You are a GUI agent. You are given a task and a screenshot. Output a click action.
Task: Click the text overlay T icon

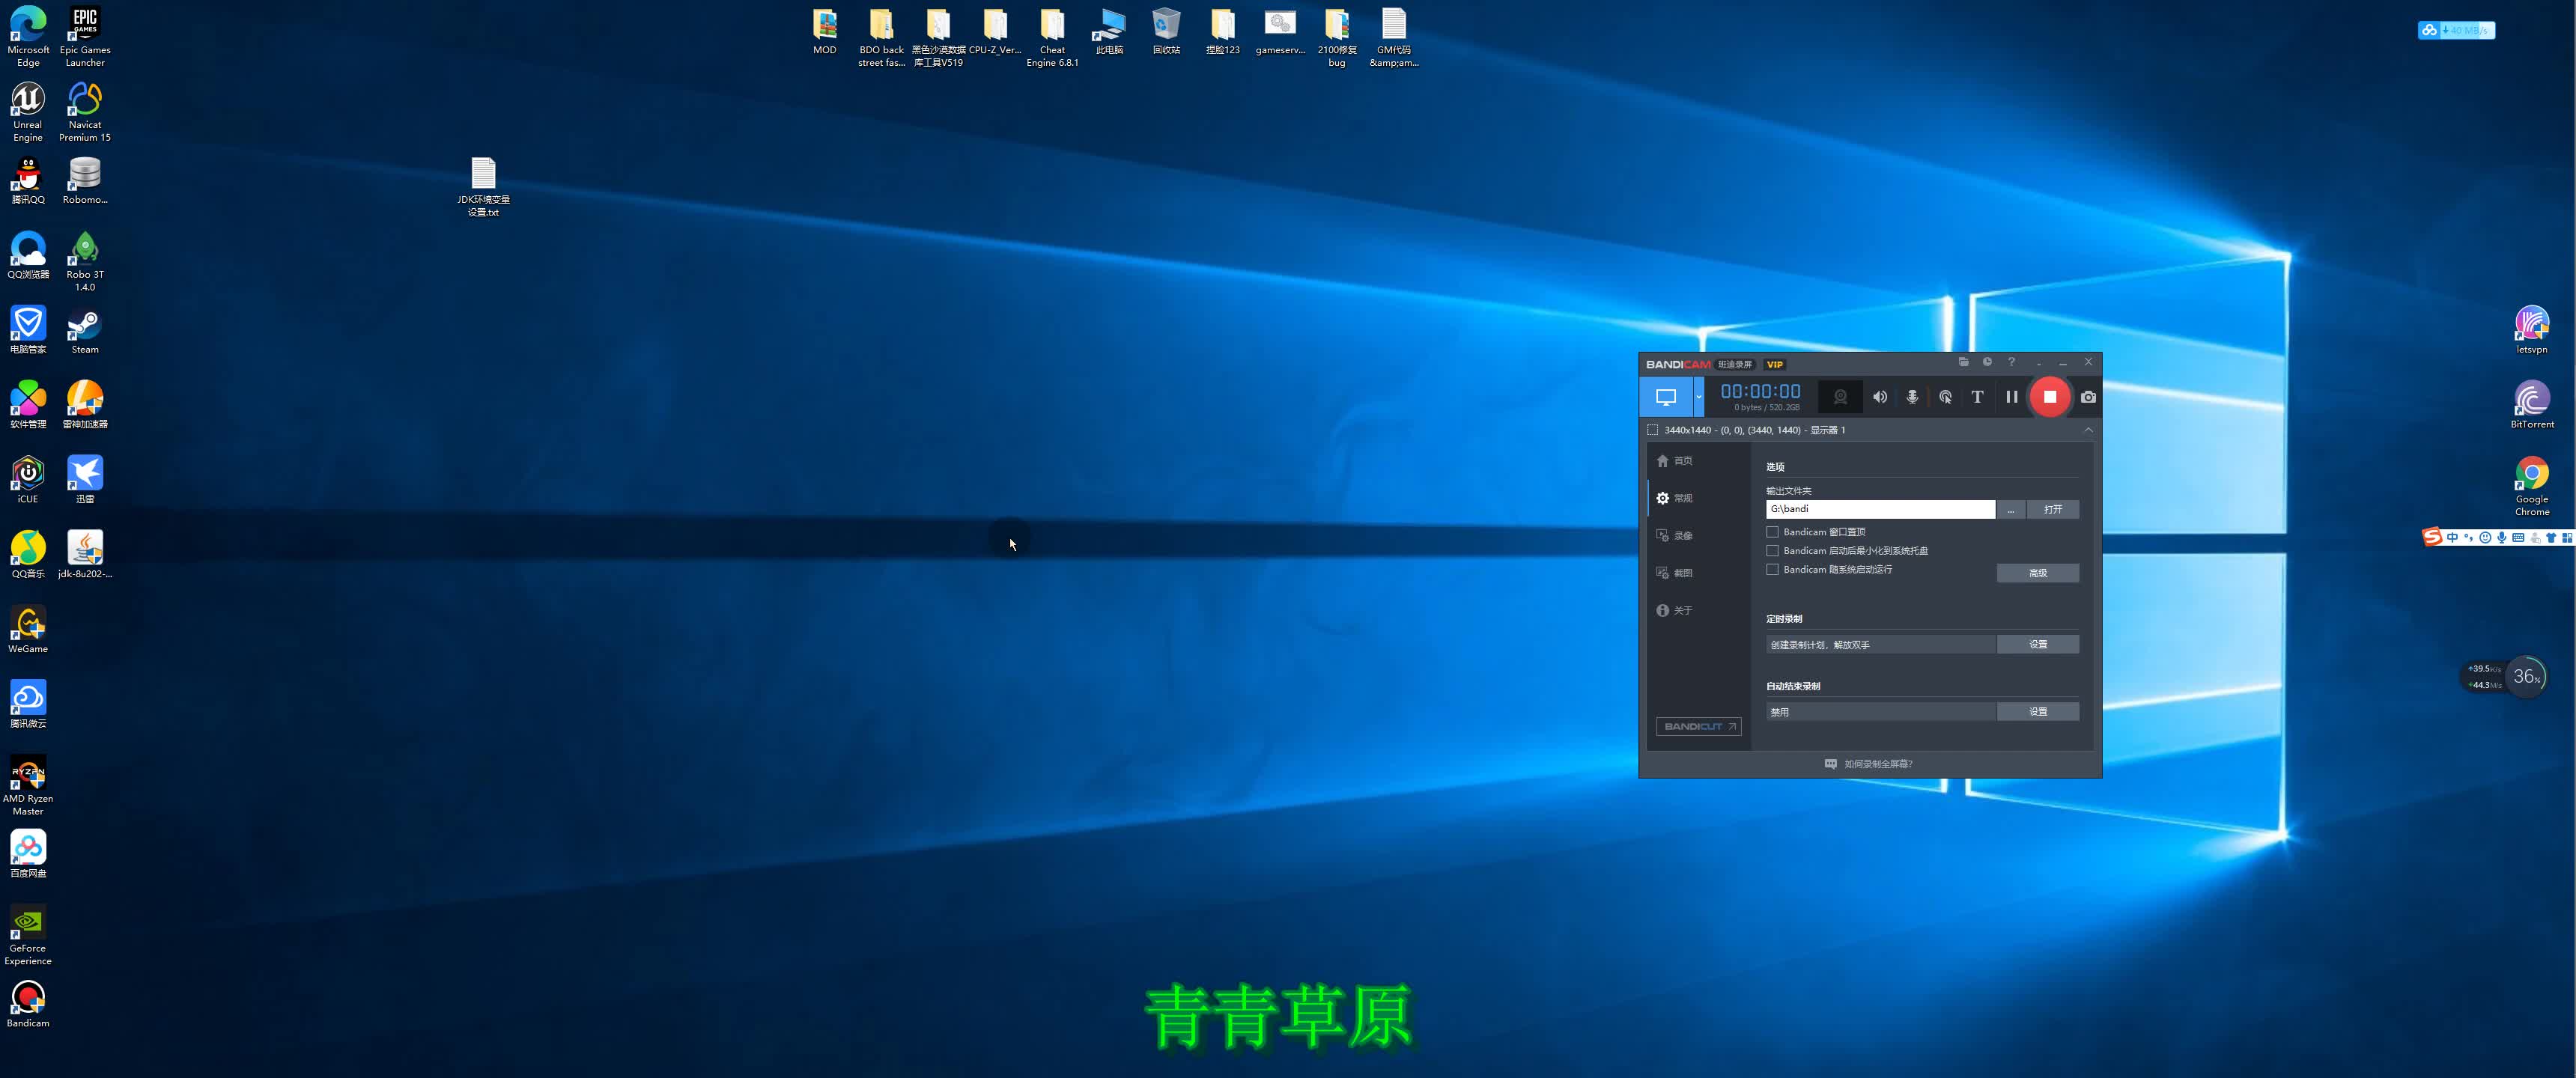click(1977, 397)
